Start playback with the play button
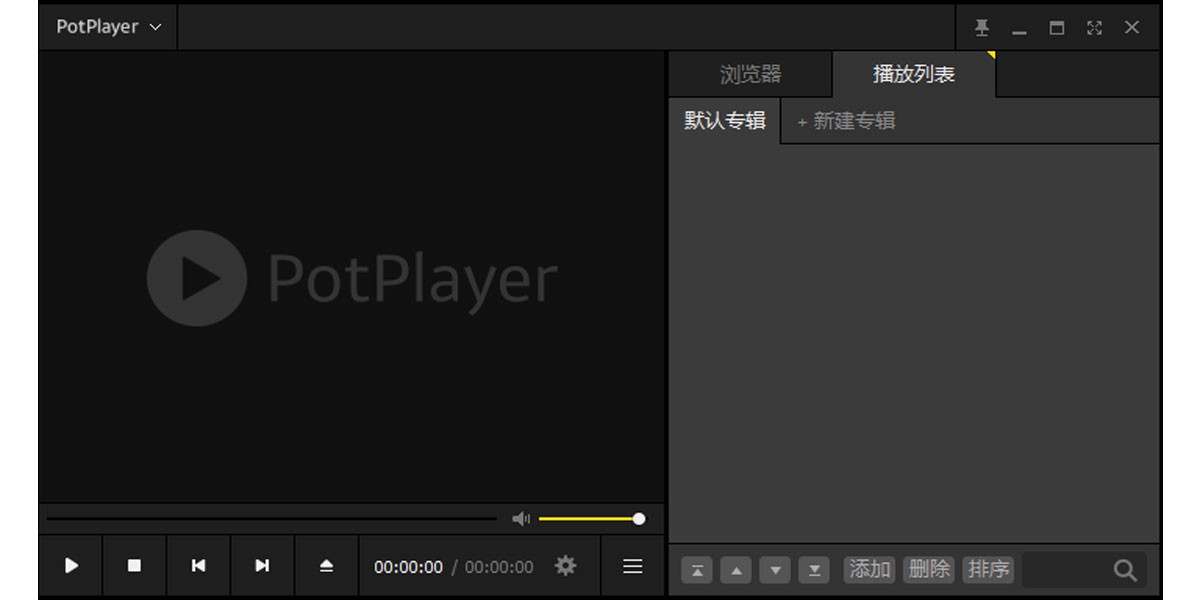This screenshot has height=600, width=1200. [71, 566]
